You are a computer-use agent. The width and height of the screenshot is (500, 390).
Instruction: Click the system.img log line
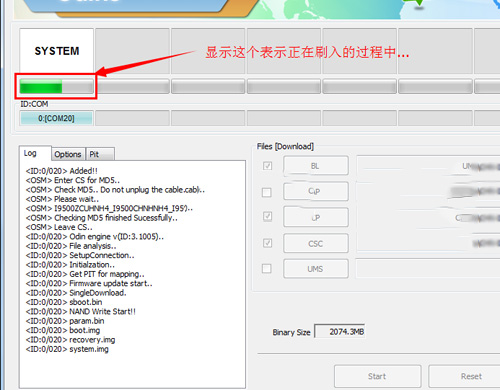67,349
